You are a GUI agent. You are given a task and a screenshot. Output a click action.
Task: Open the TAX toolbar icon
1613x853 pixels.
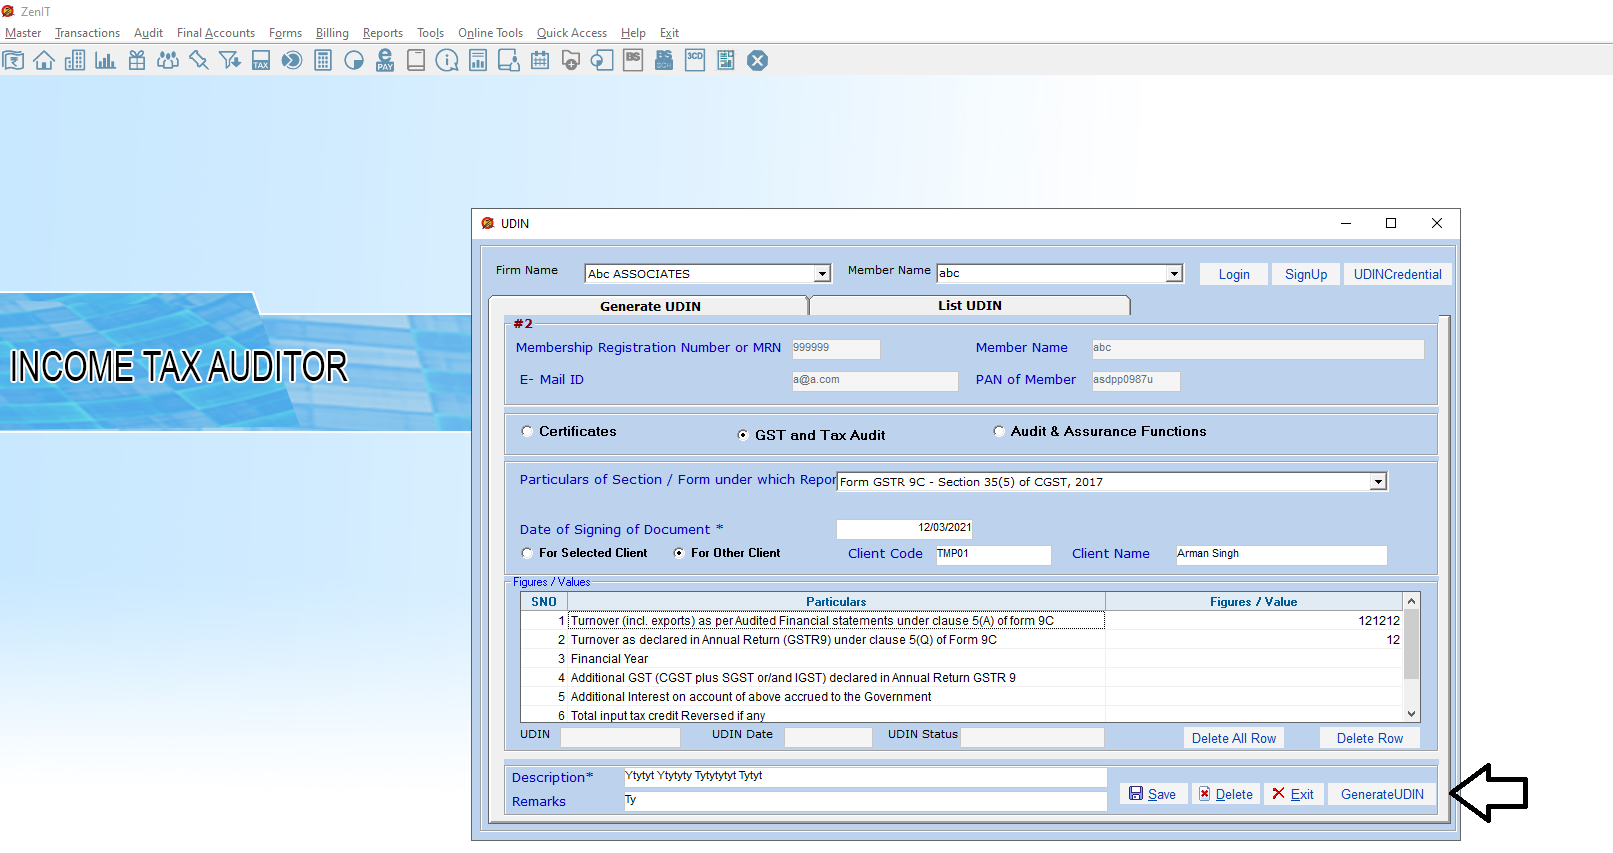coord(261,61)
